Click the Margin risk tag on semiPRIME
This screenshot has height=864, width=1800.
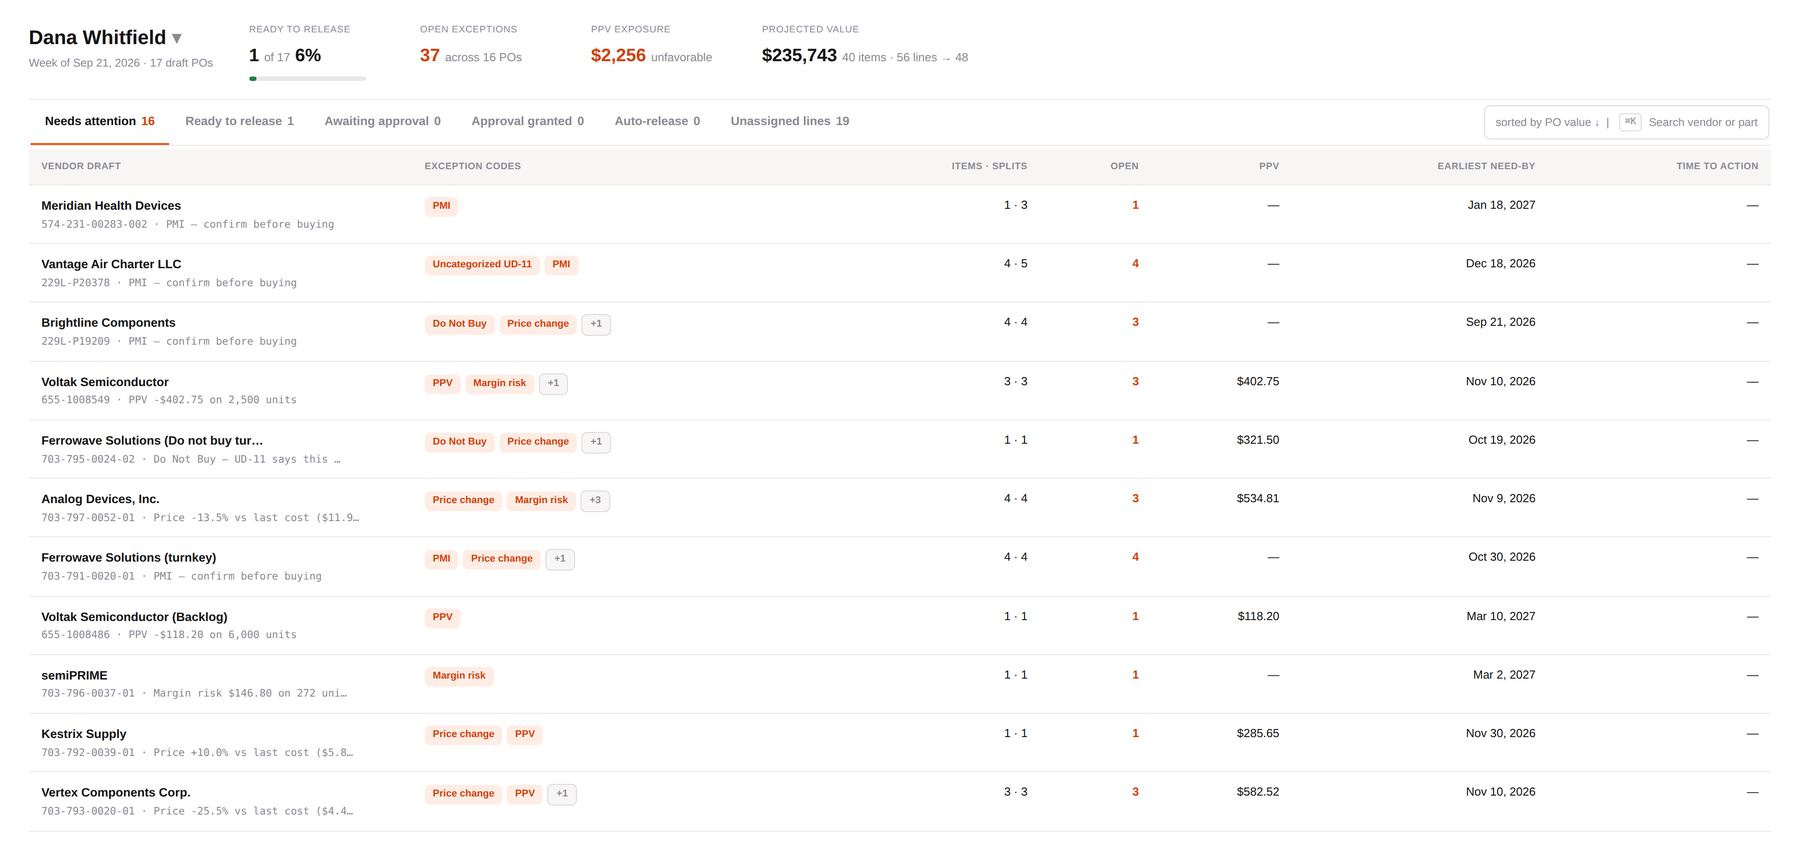pos(459,676)
